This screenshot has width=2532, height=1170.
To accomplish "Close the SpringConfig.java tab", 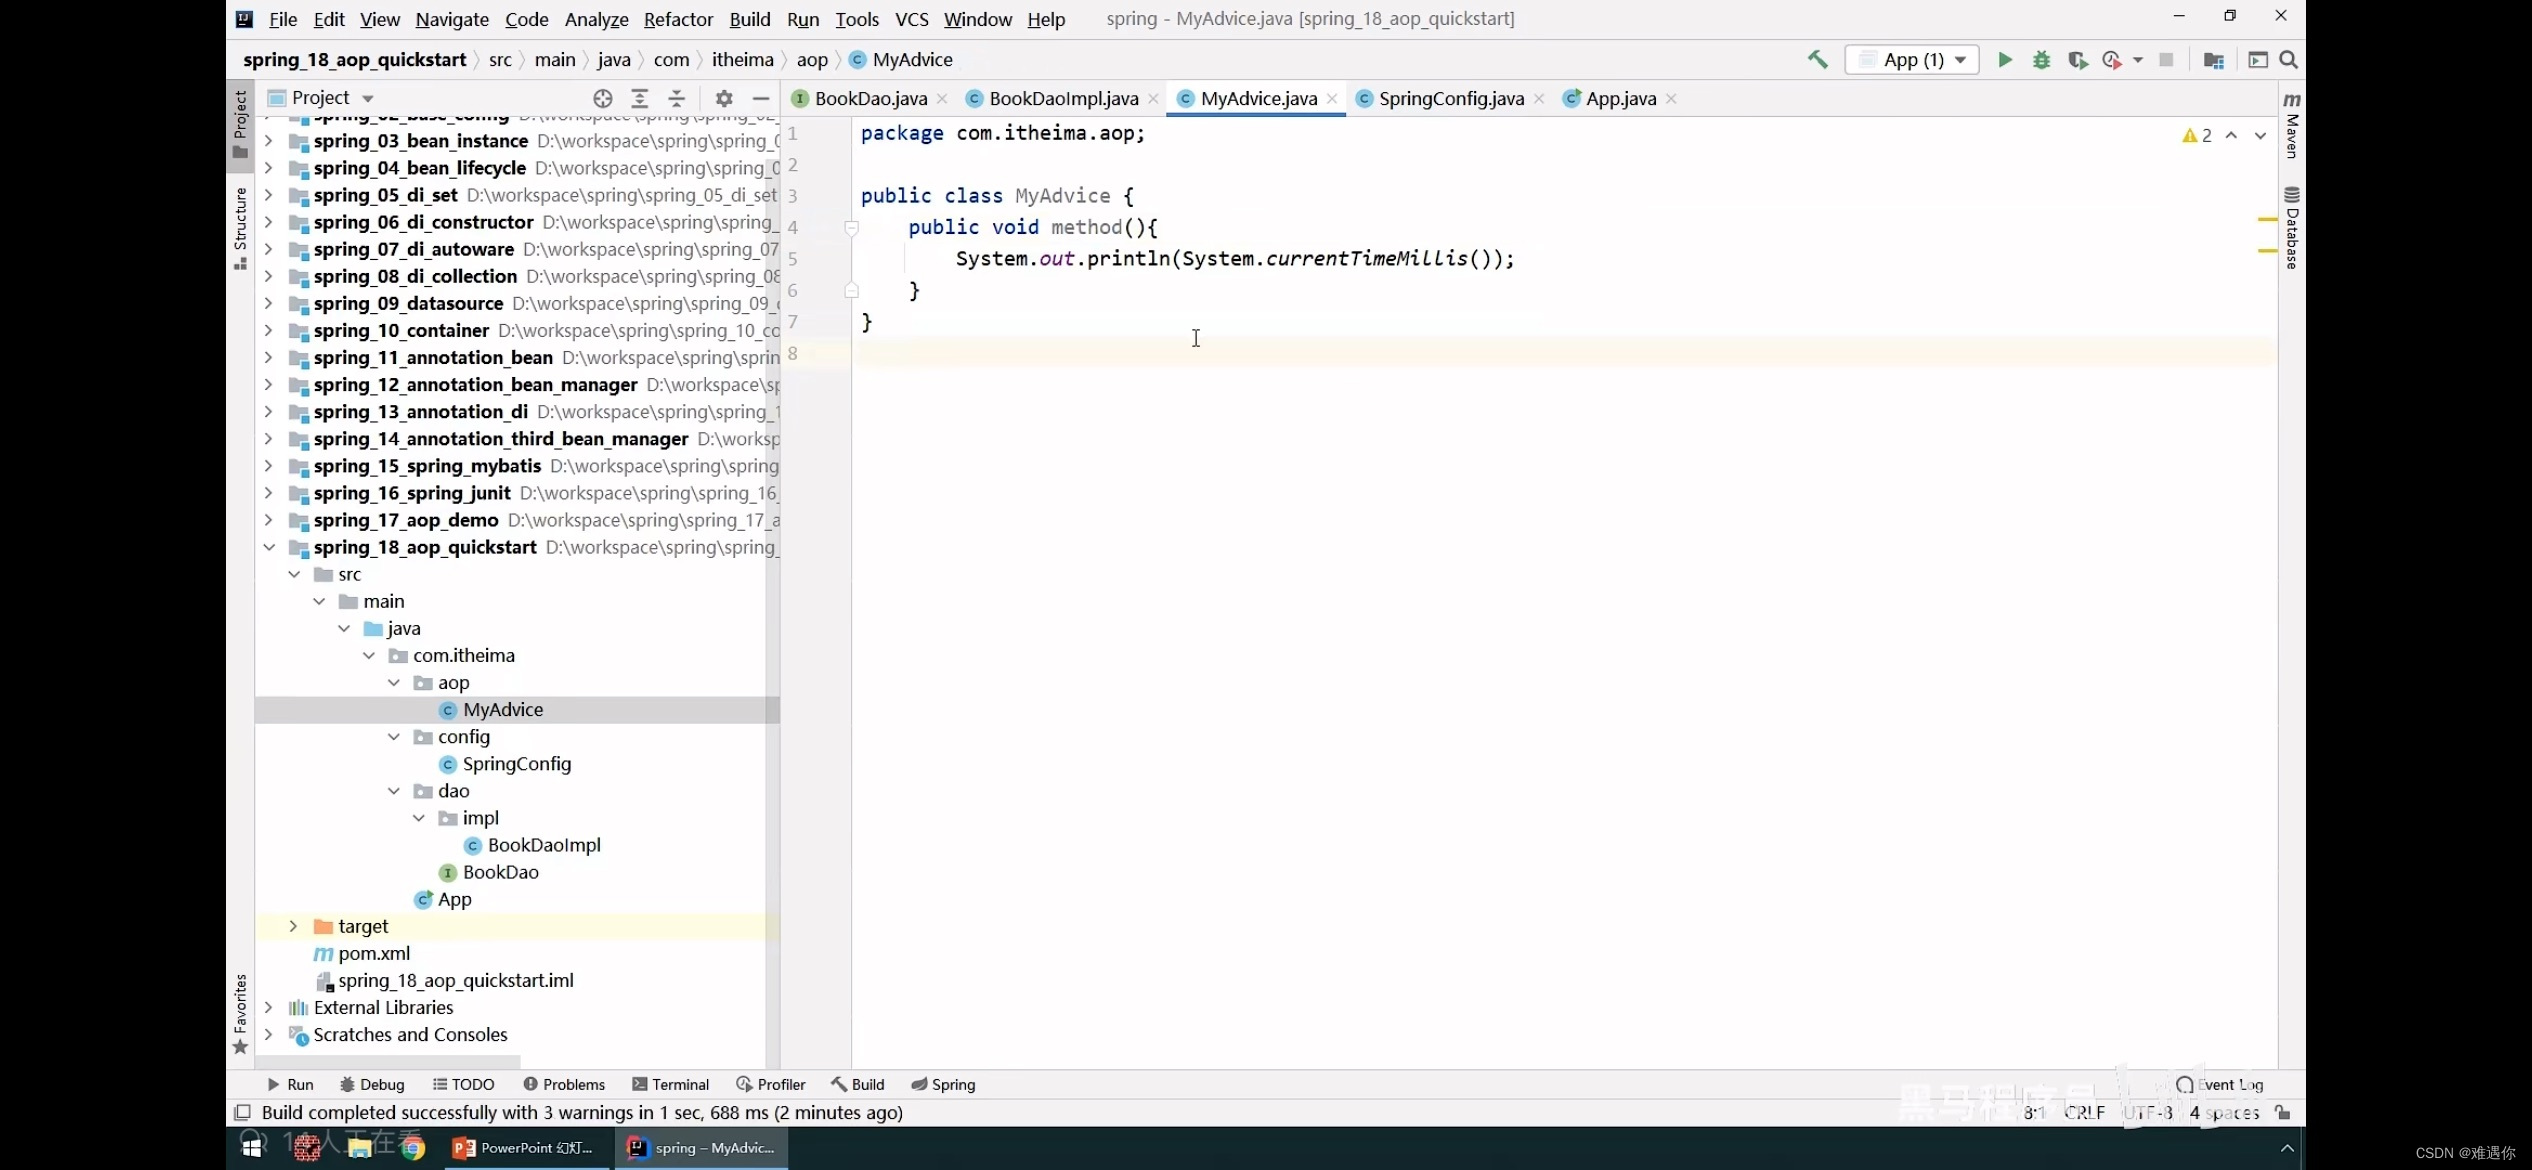I will coord(1539,99).
